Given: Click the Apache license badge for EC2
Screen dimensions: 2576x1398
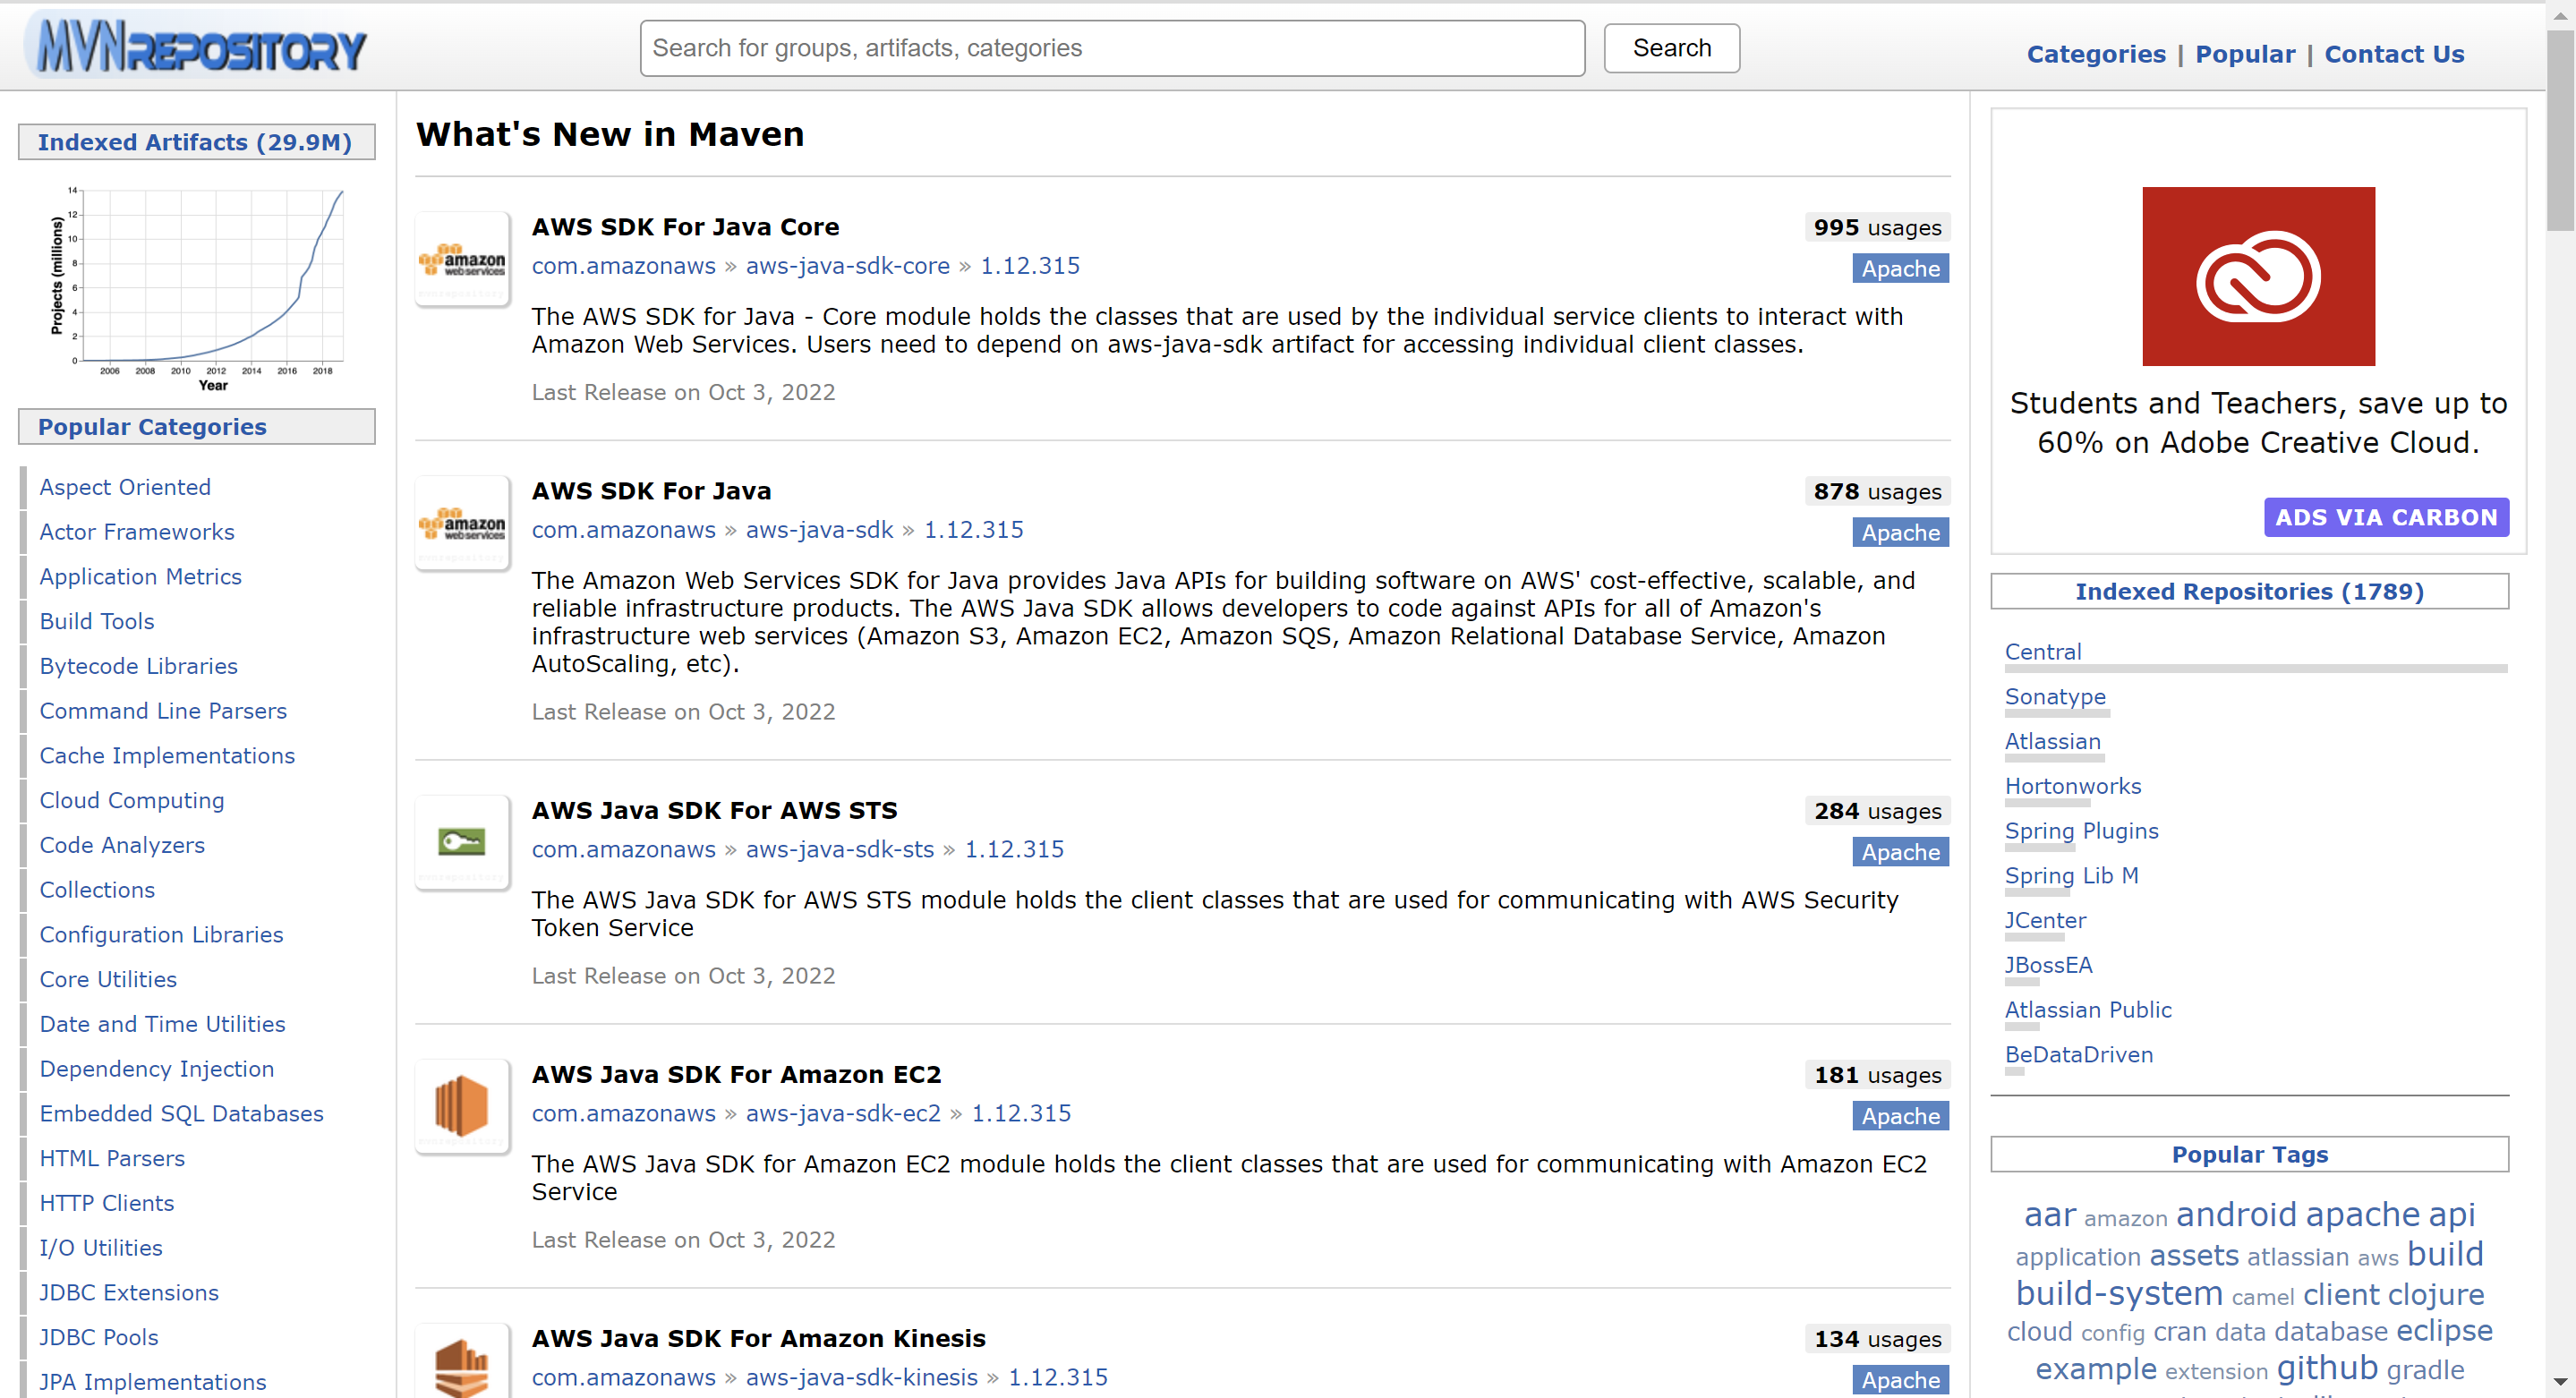Looking at the screenshot, I should tap(1899, 1116).
